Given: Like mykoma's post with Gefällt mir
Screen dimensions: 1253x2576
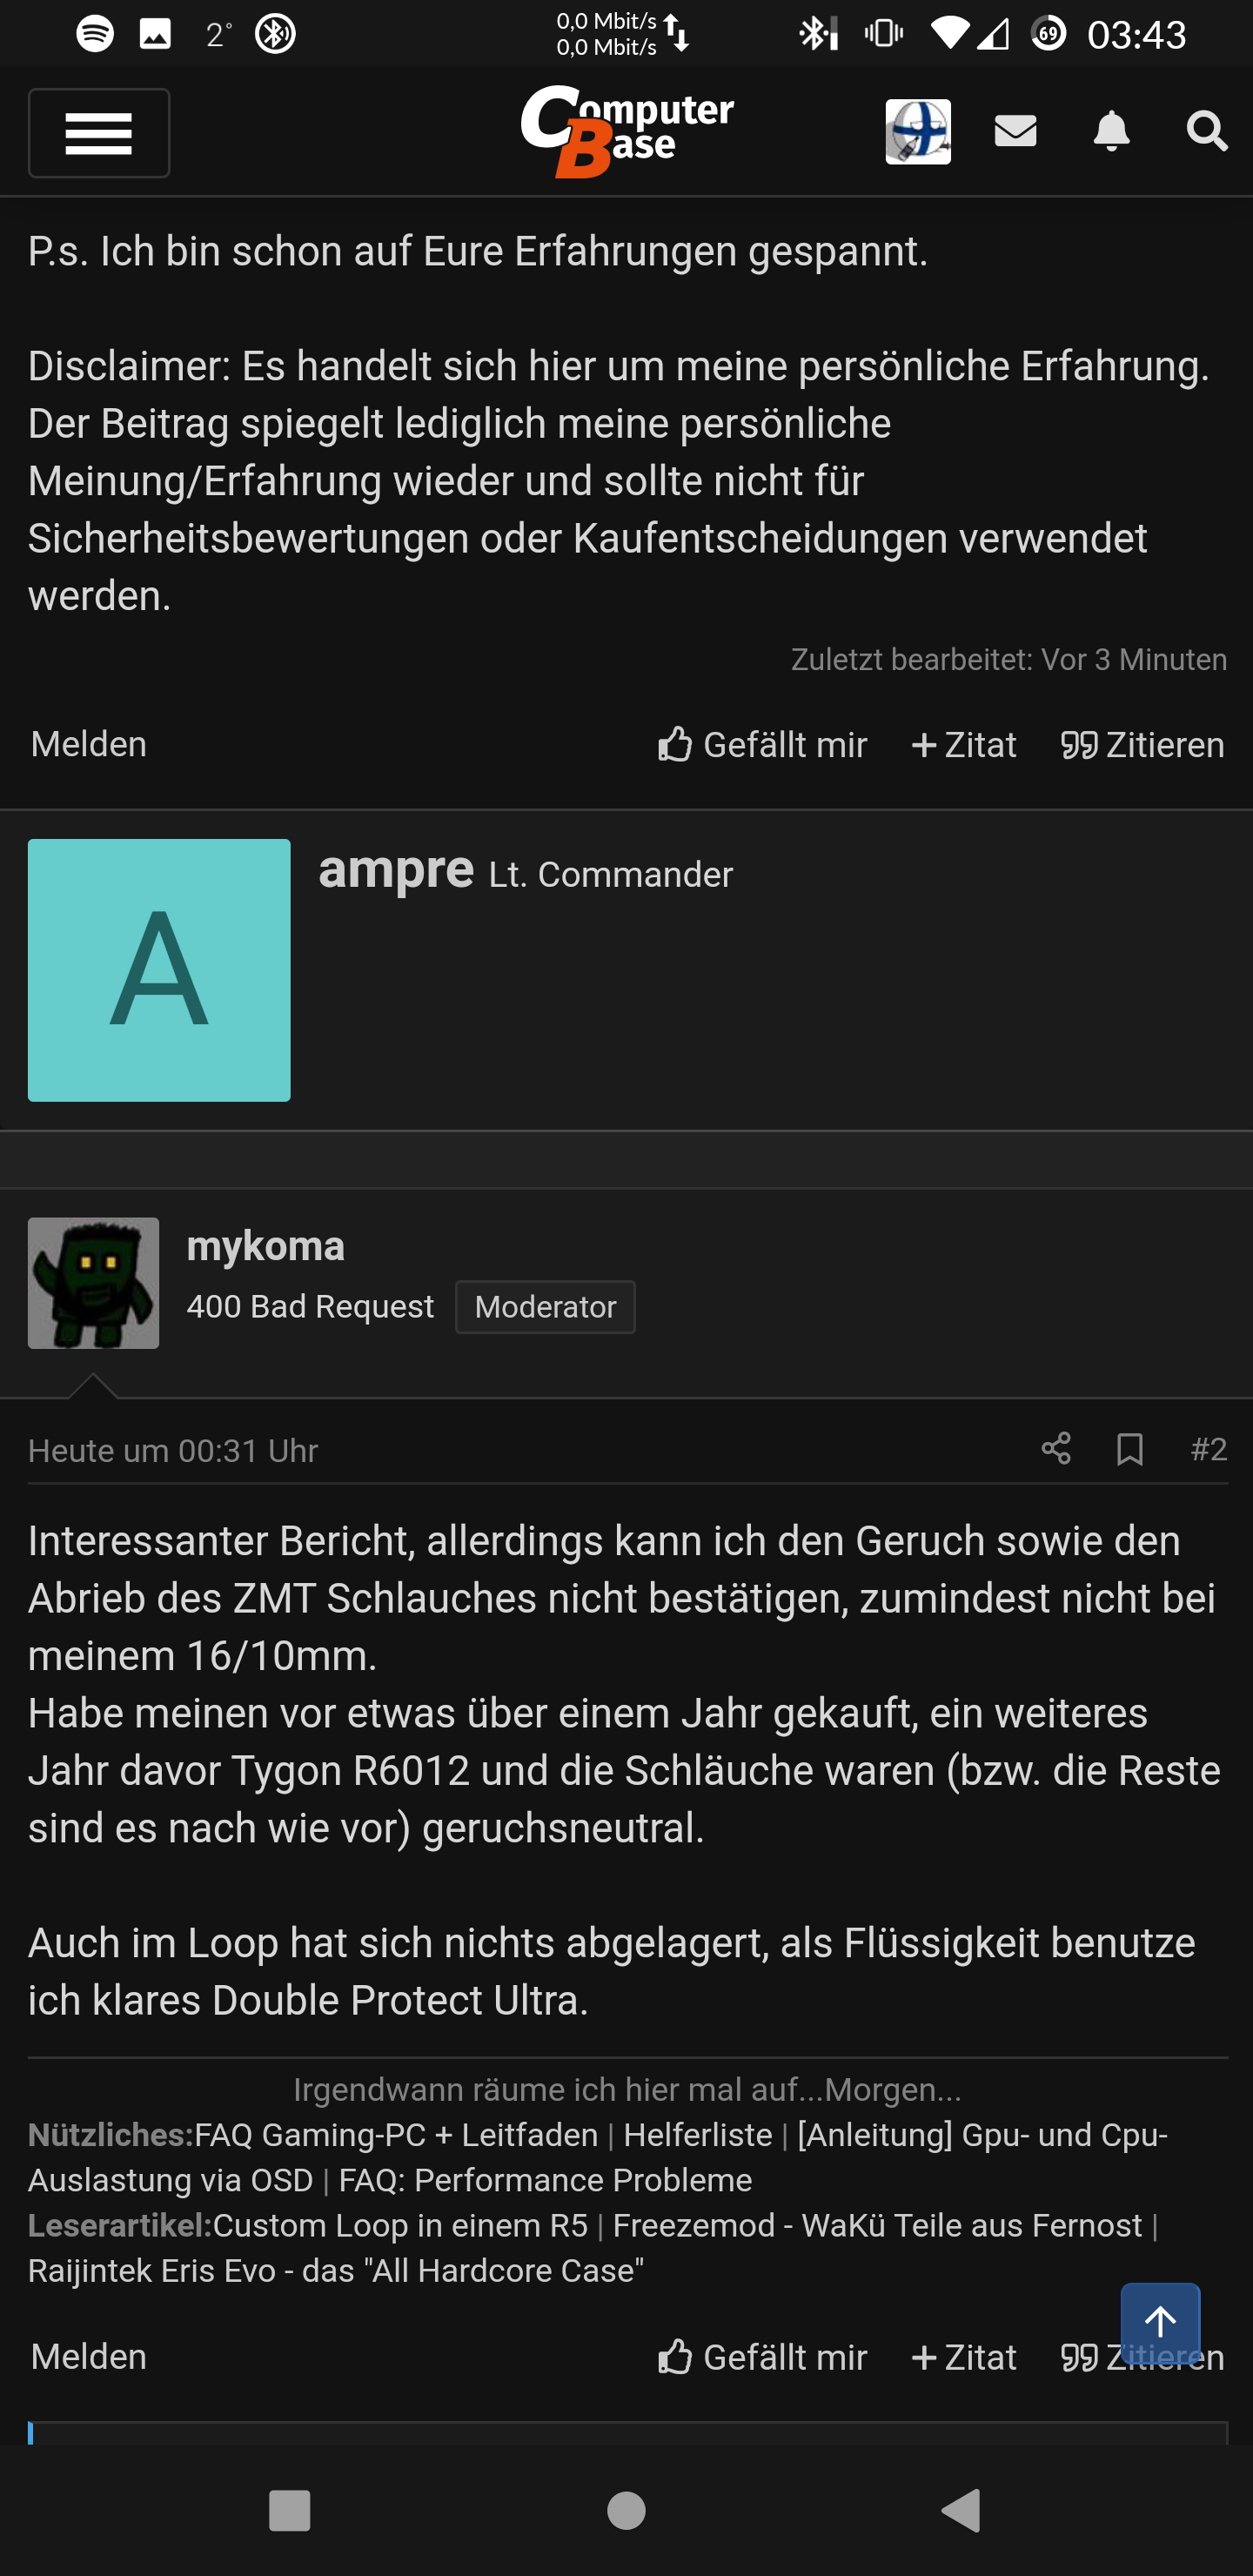Looking at the screenshot, I should click(x=762, y=2357).
